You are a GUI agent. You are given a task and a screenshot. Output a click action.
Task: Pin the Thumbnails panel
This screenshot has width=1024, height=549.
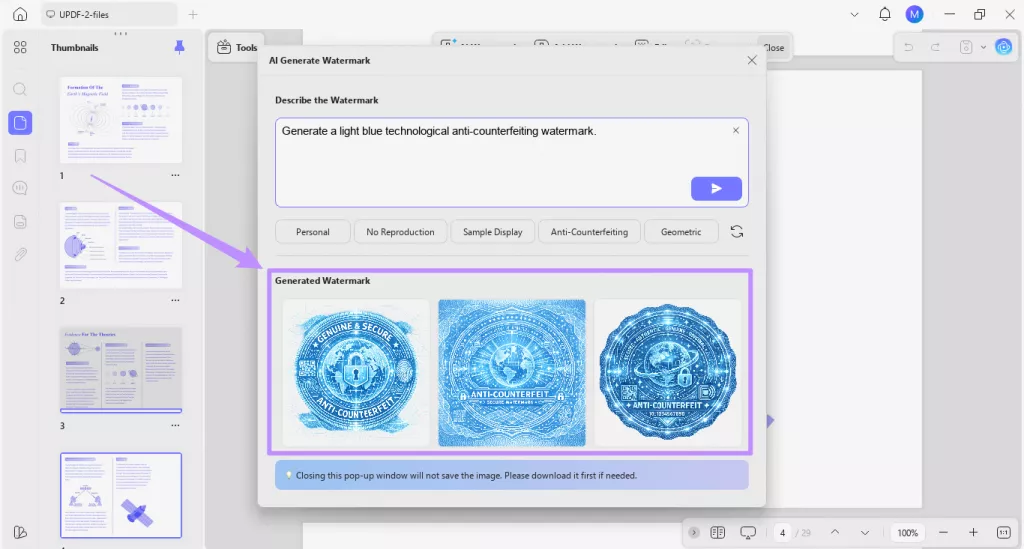click(179, 47)
